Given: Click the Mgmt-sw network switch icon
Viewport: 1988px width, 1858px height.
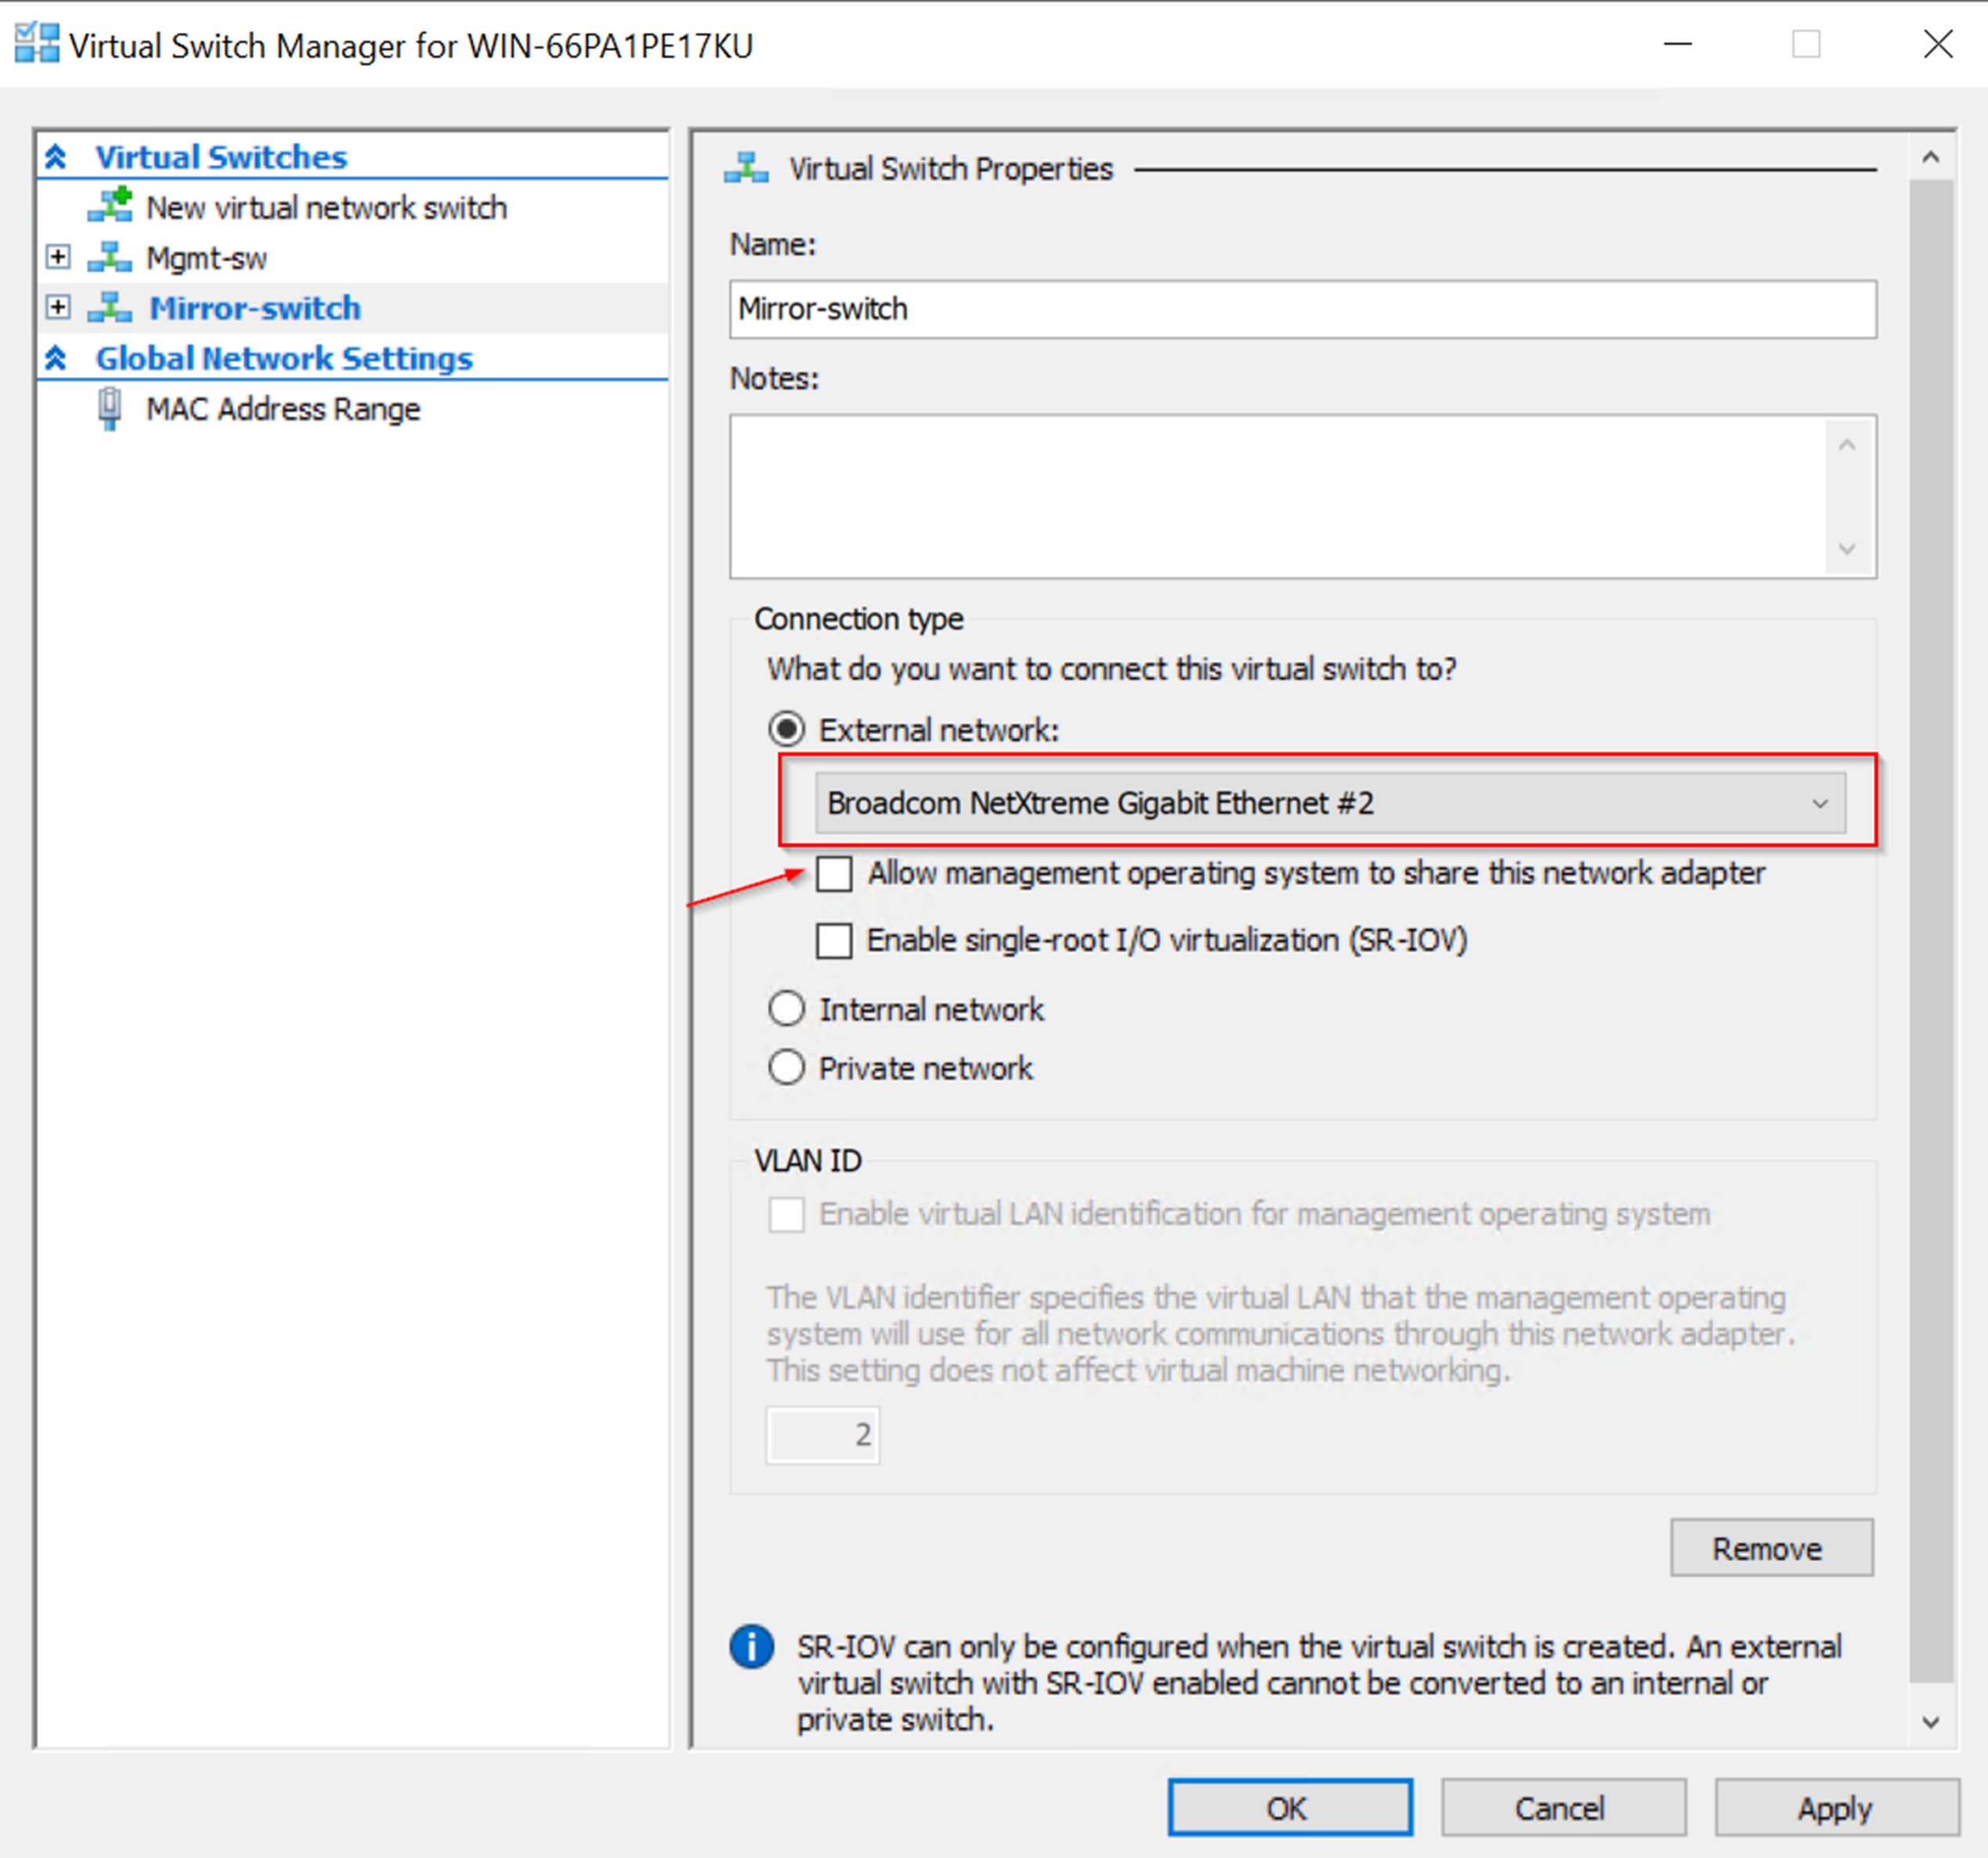Looking at the screenshot, I should [110, 257].
